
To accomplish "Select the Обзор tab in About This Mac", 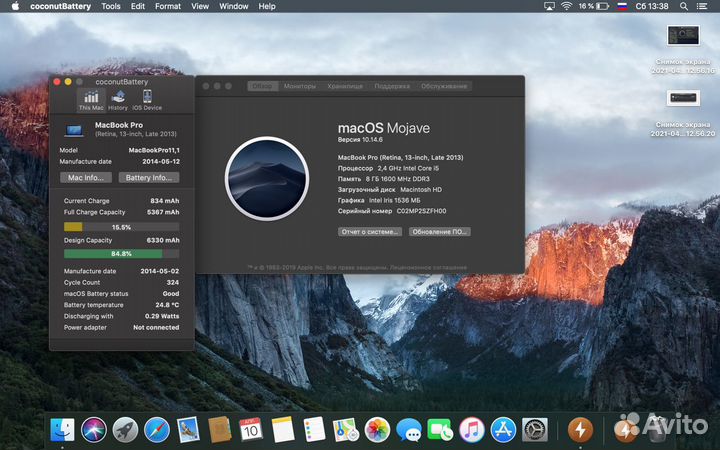I will click(x=262, y=86).
